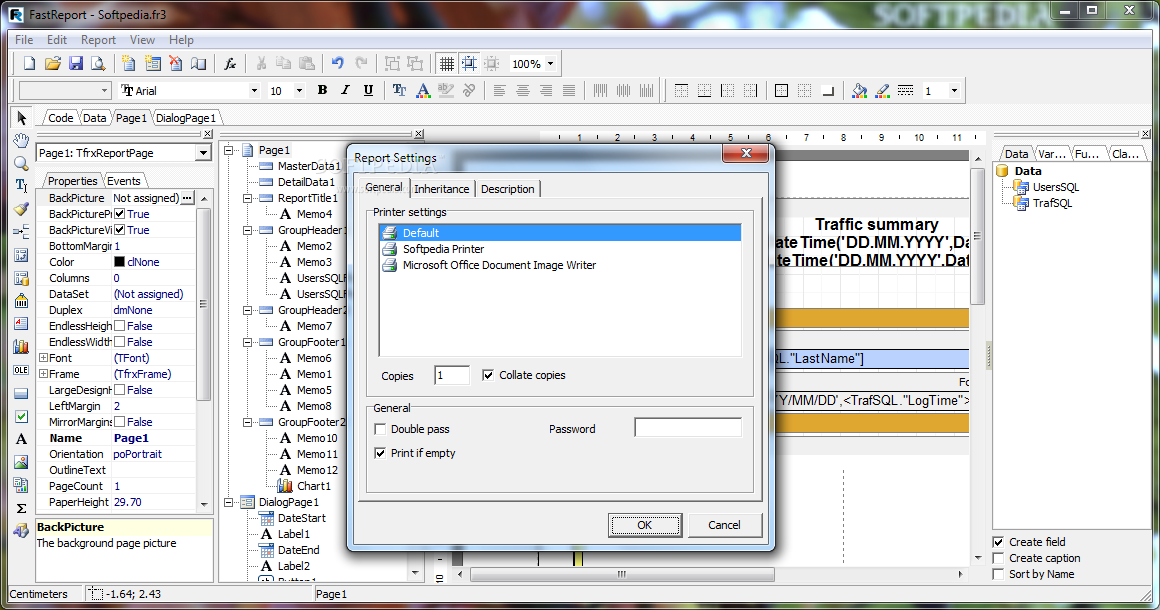Insert a Picture object from side toolbar
1160x610 pixels.
pos(21,462)
